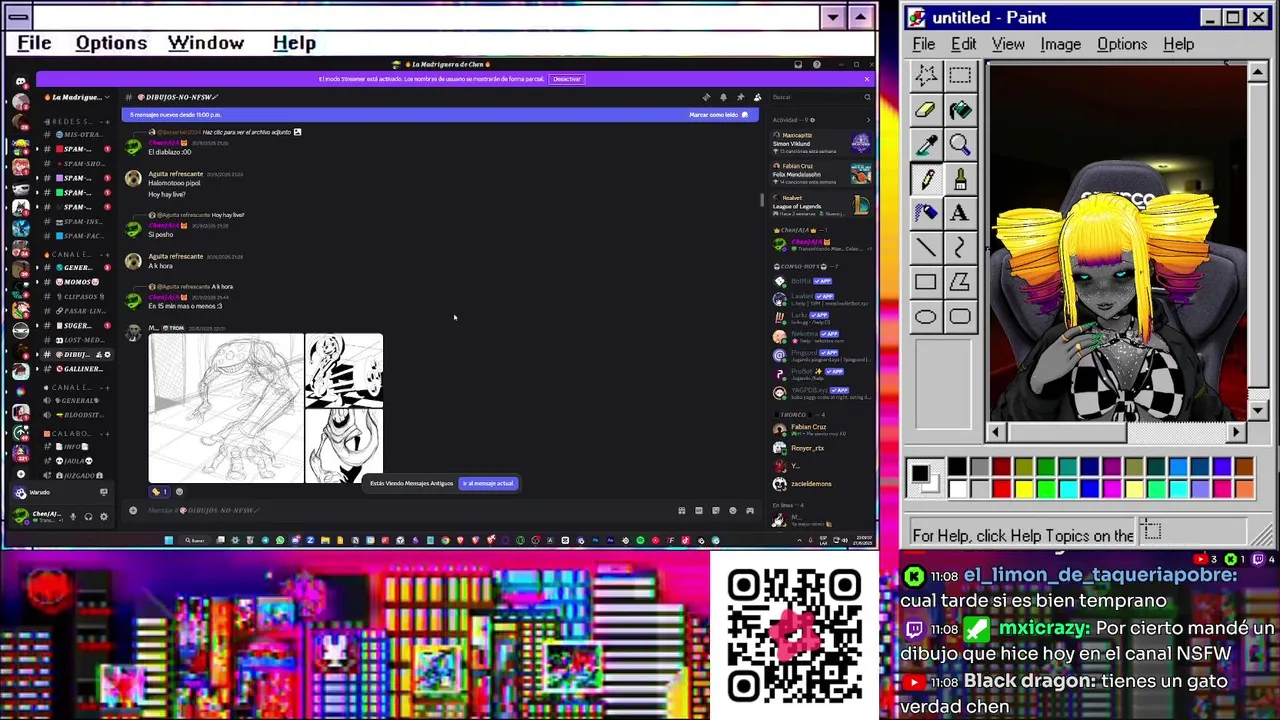Open the large sketch image thumbnail

[226, 408]
